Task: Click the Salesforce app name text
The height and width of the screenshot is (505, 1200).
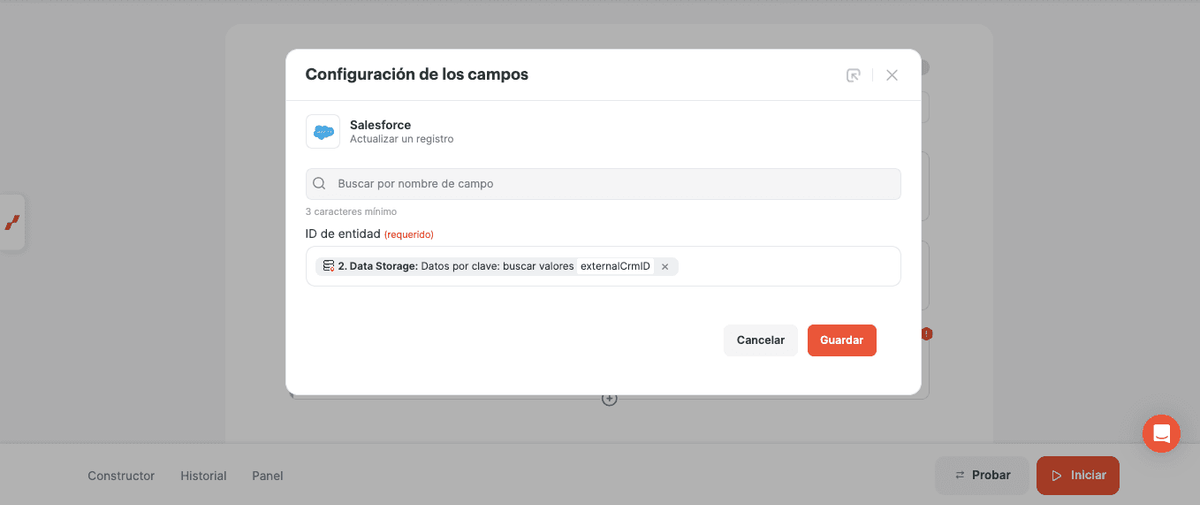Action: tap(380, 125)
